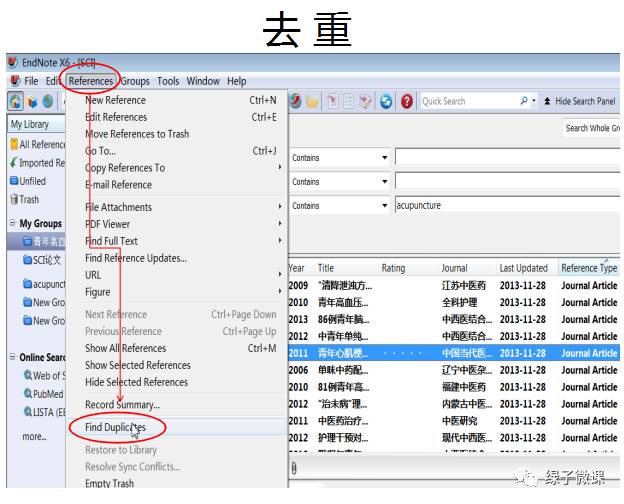Collapse the Online Search section

point(12,356)
